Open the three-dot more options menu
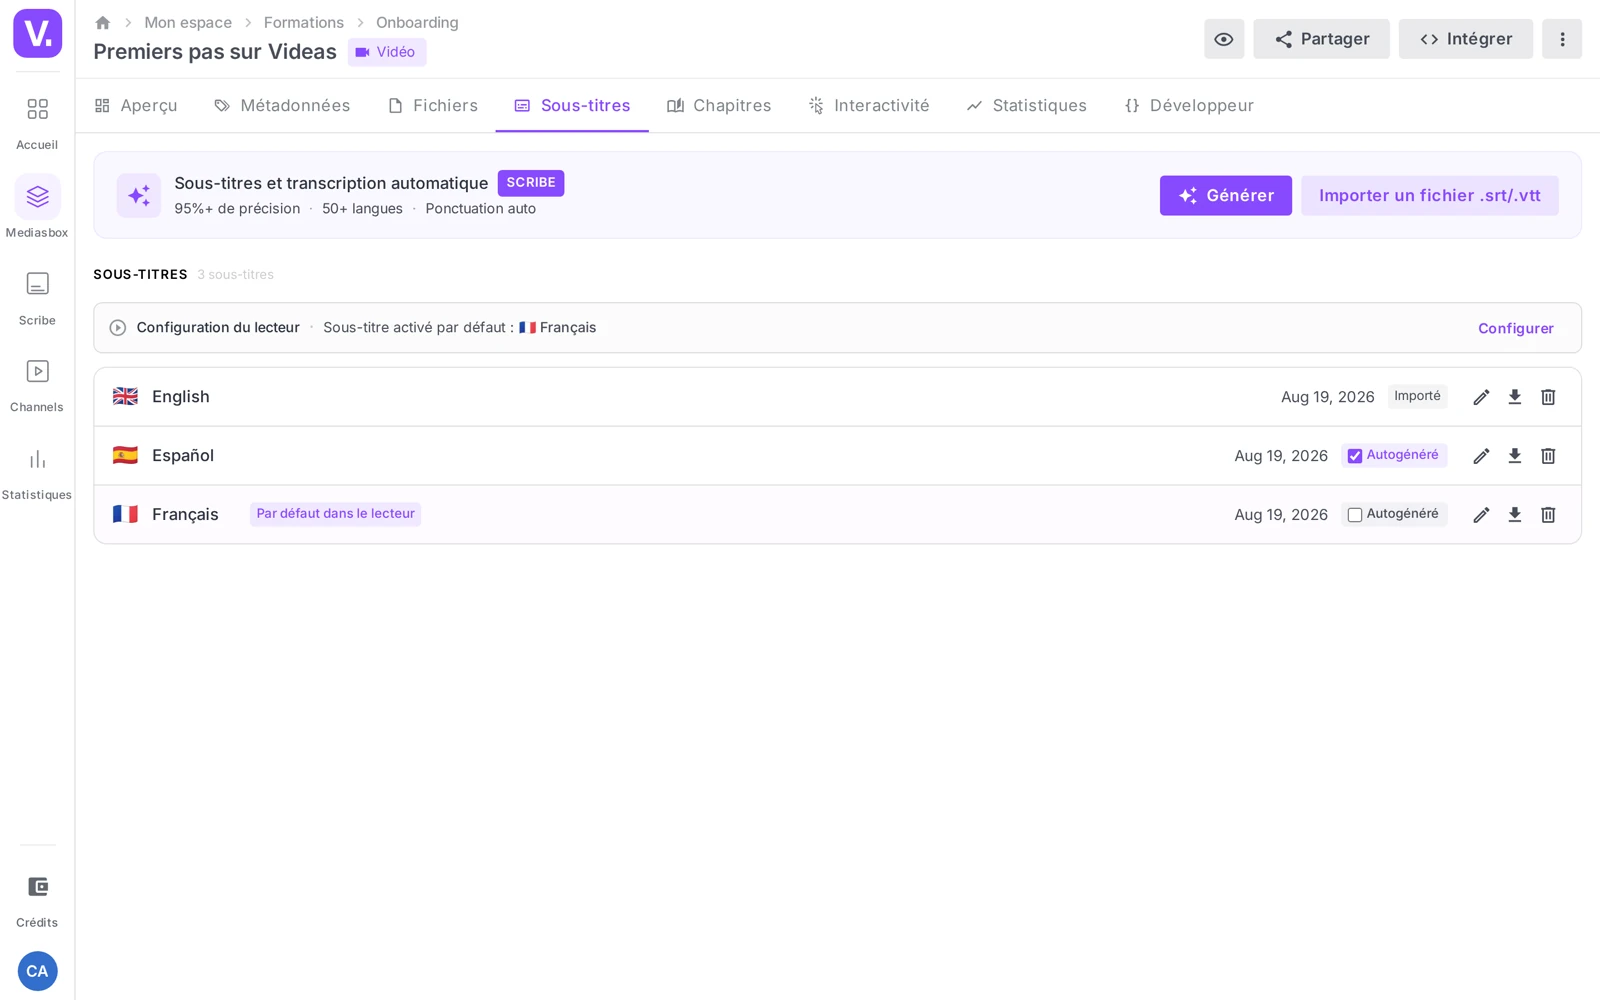This screenshot has height=1000, width=1600. click(1562, 39)
